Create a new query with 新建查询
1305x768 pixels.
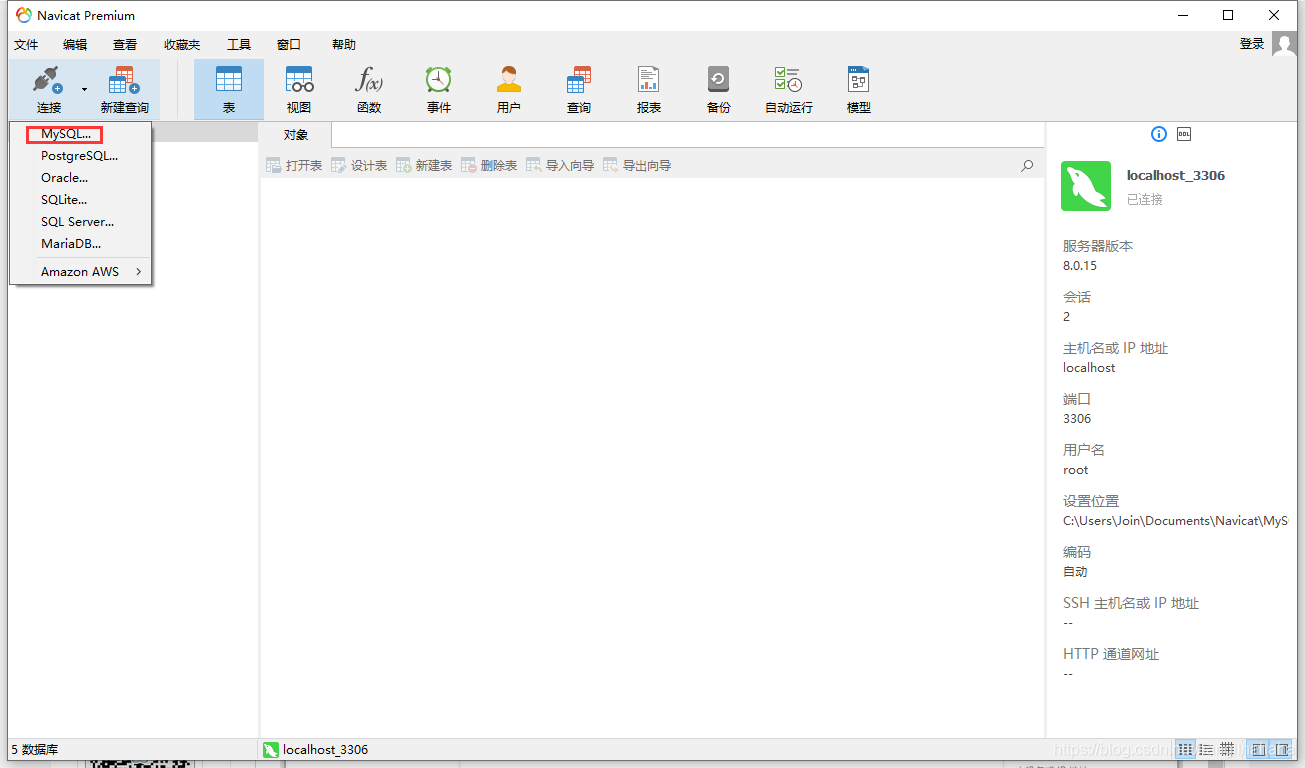click(124, 89)
